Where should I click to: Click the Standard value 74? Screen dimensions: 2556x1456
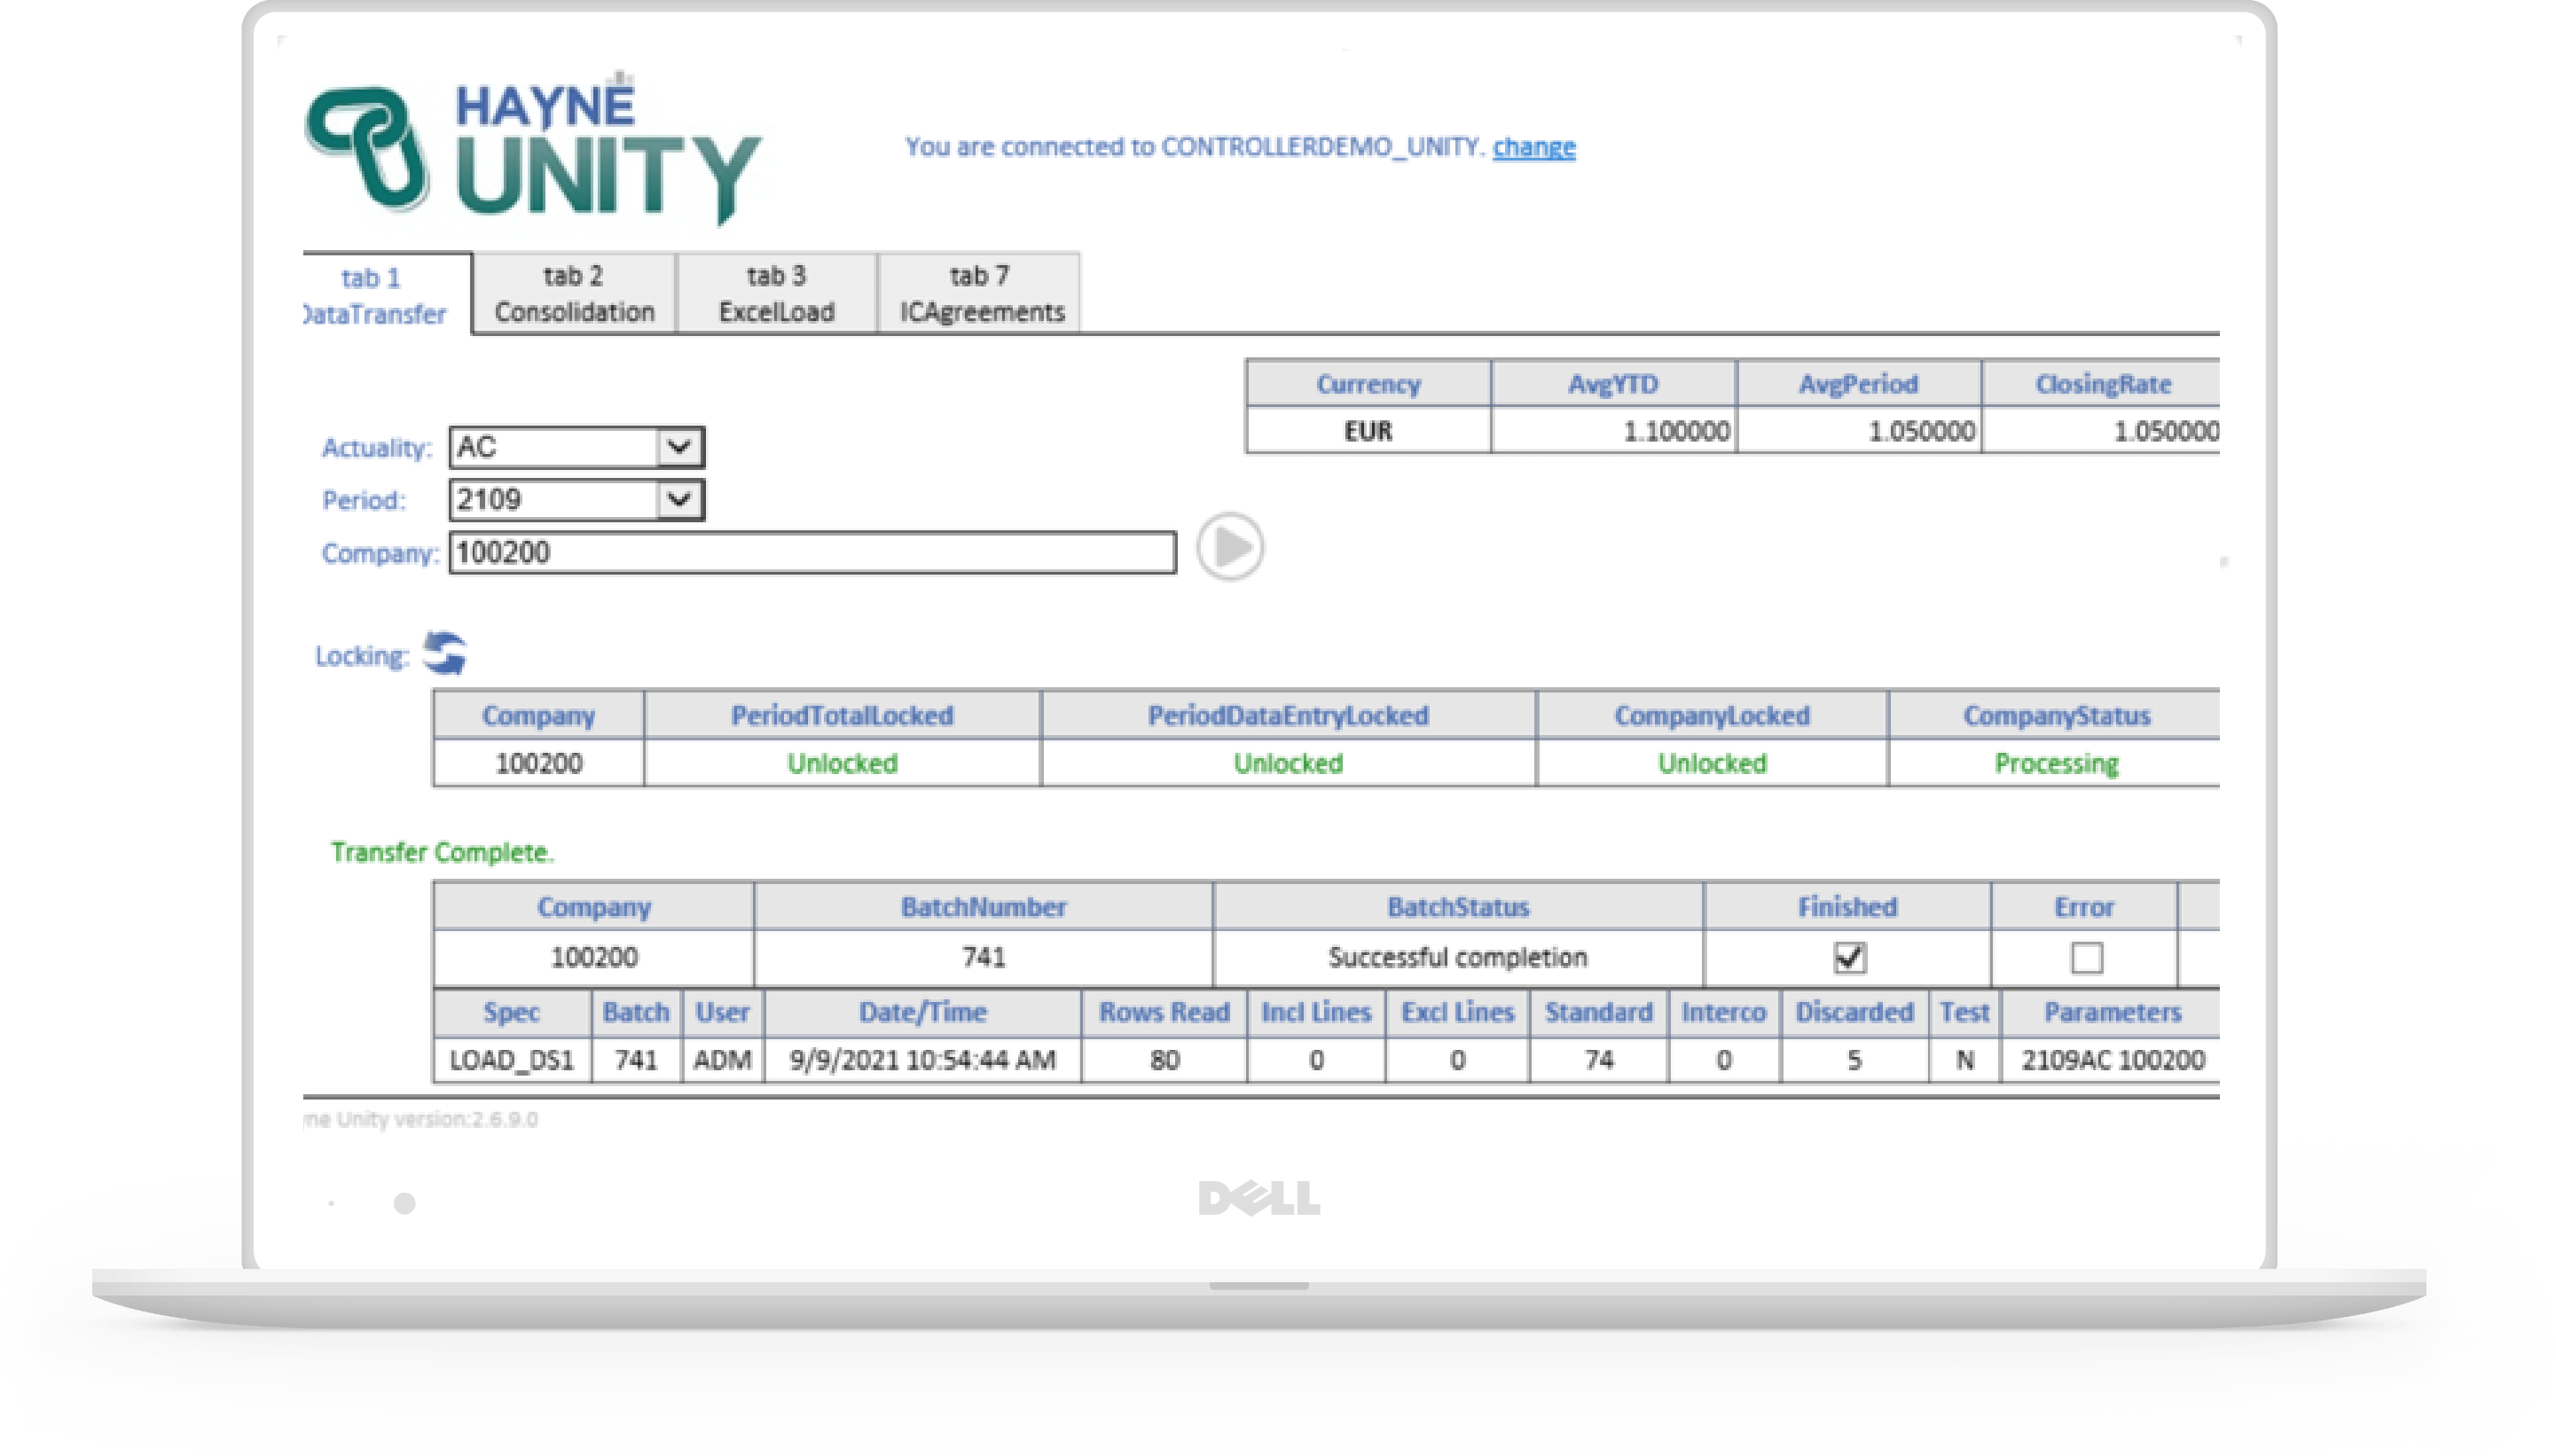coord(1598,1060)
